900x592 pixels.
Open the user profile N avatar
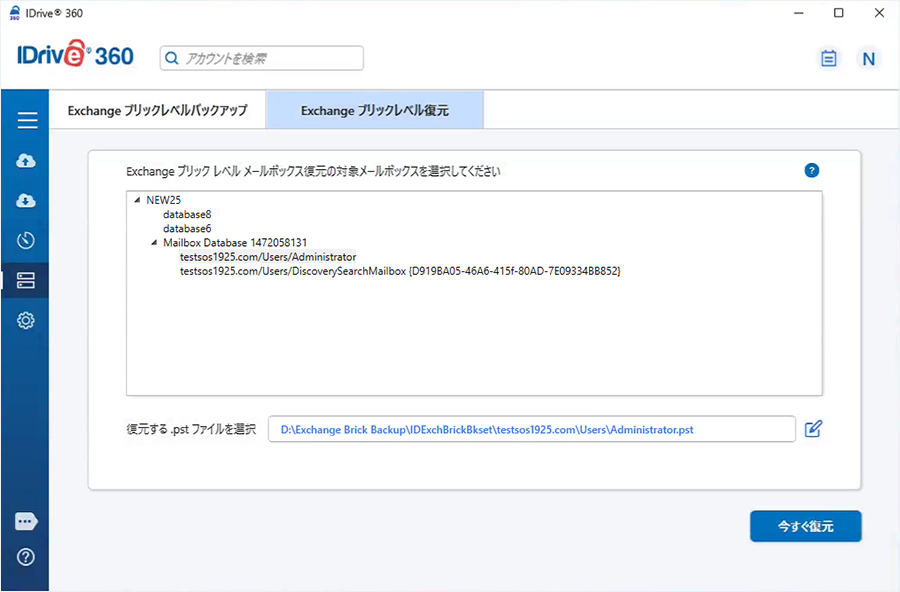tap(868, 59)
